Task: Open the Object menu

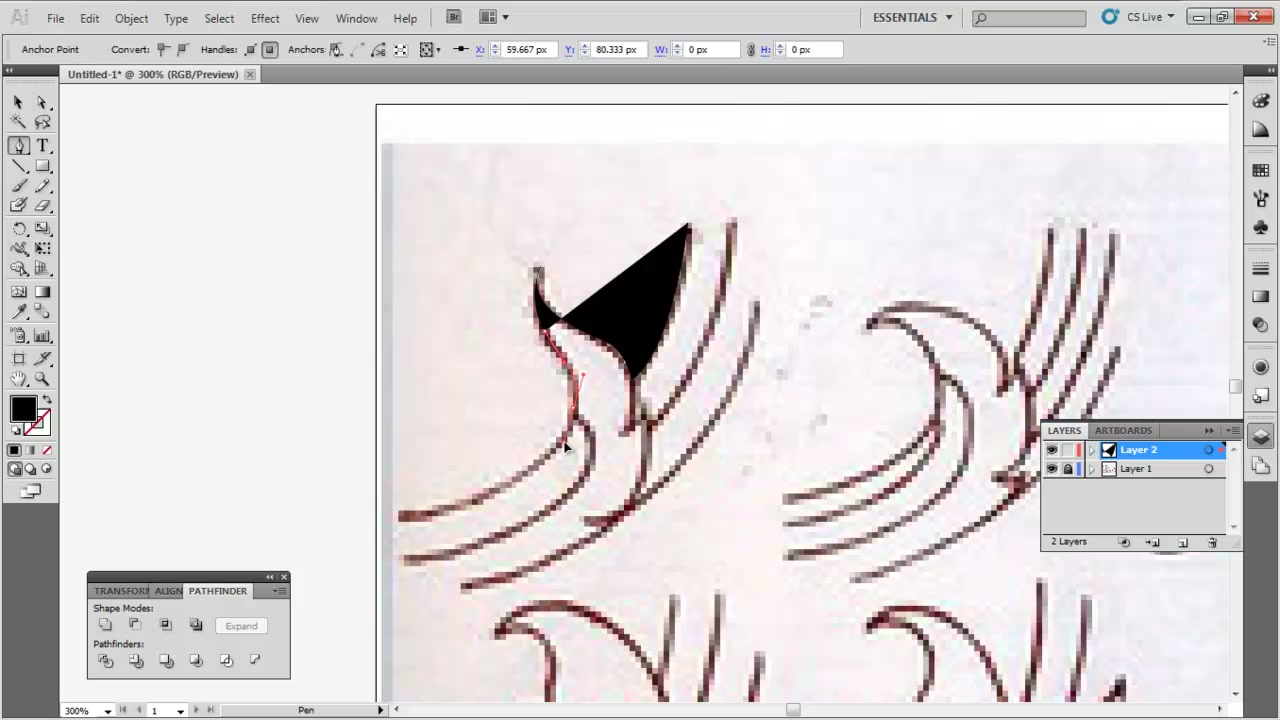Action: coord(131,18)
